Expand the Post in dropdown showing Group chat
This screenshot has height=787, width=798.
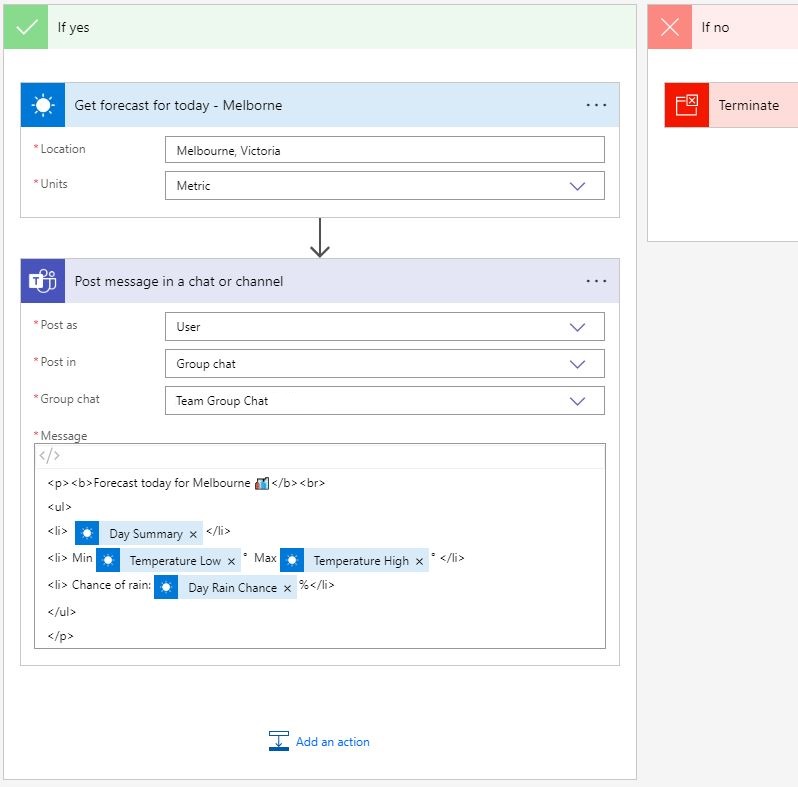pos(385,364)
